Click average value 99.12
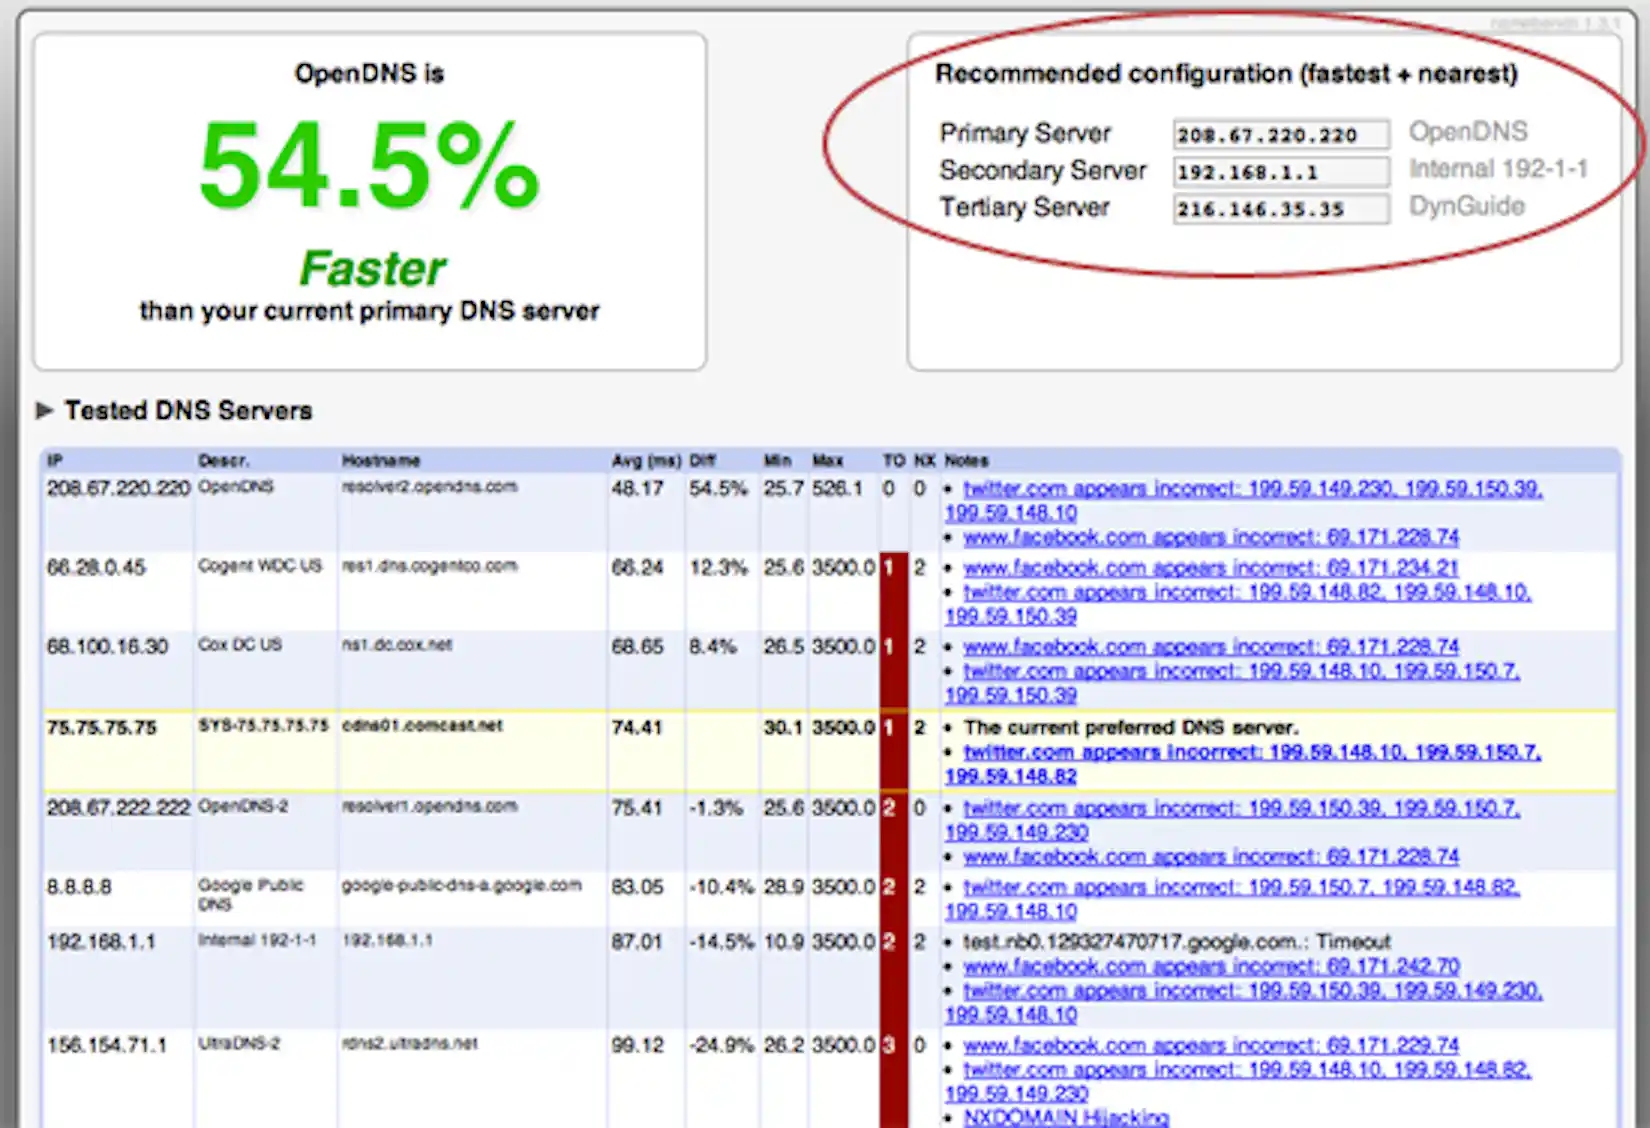 tap(638, 1045)
